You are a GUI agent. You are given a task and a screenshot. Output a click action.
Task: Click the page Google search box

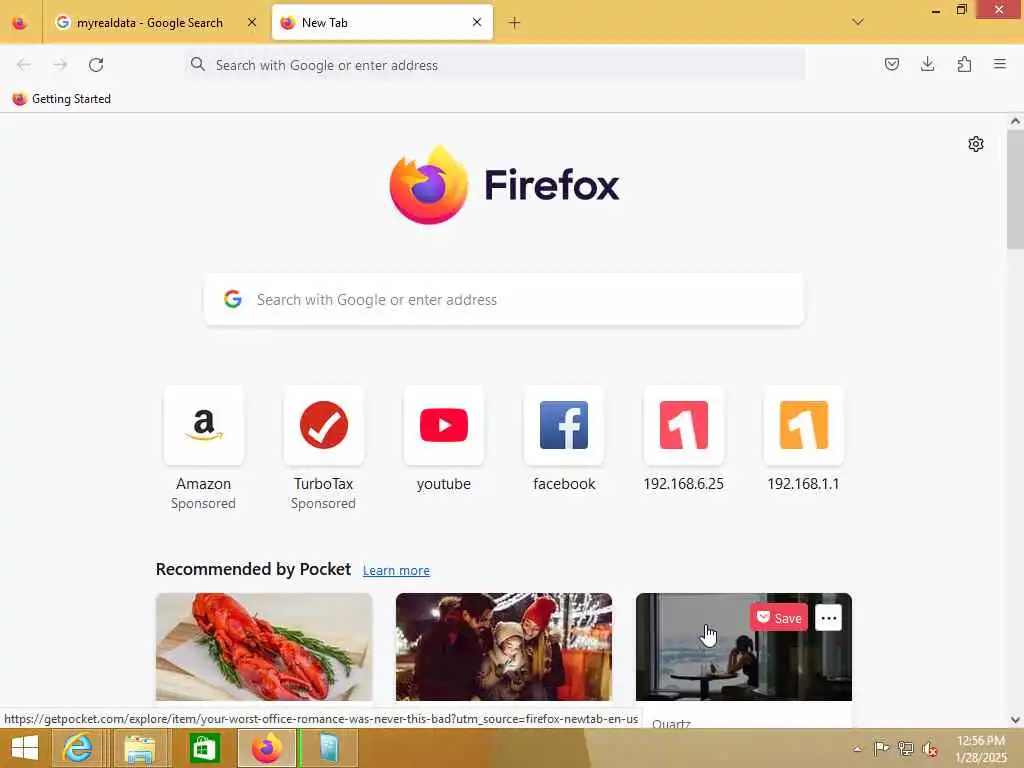tap(504, 299)
